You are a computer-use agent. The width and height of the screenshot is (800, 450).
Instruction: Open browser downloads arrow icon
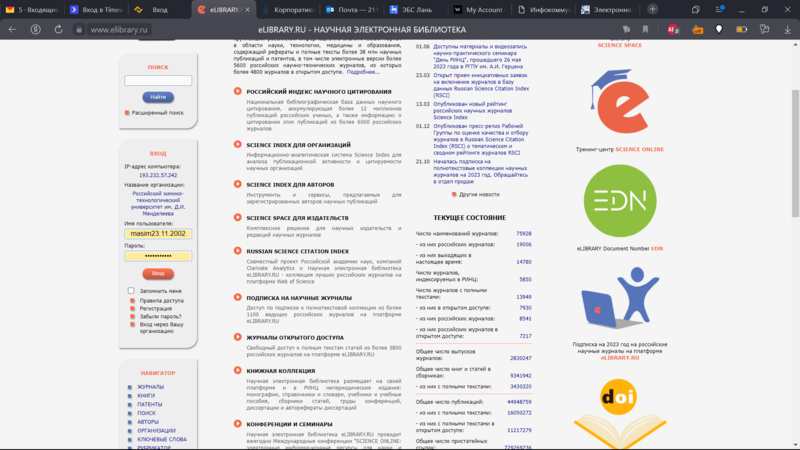pyautogui.click(x=787, y=30)
